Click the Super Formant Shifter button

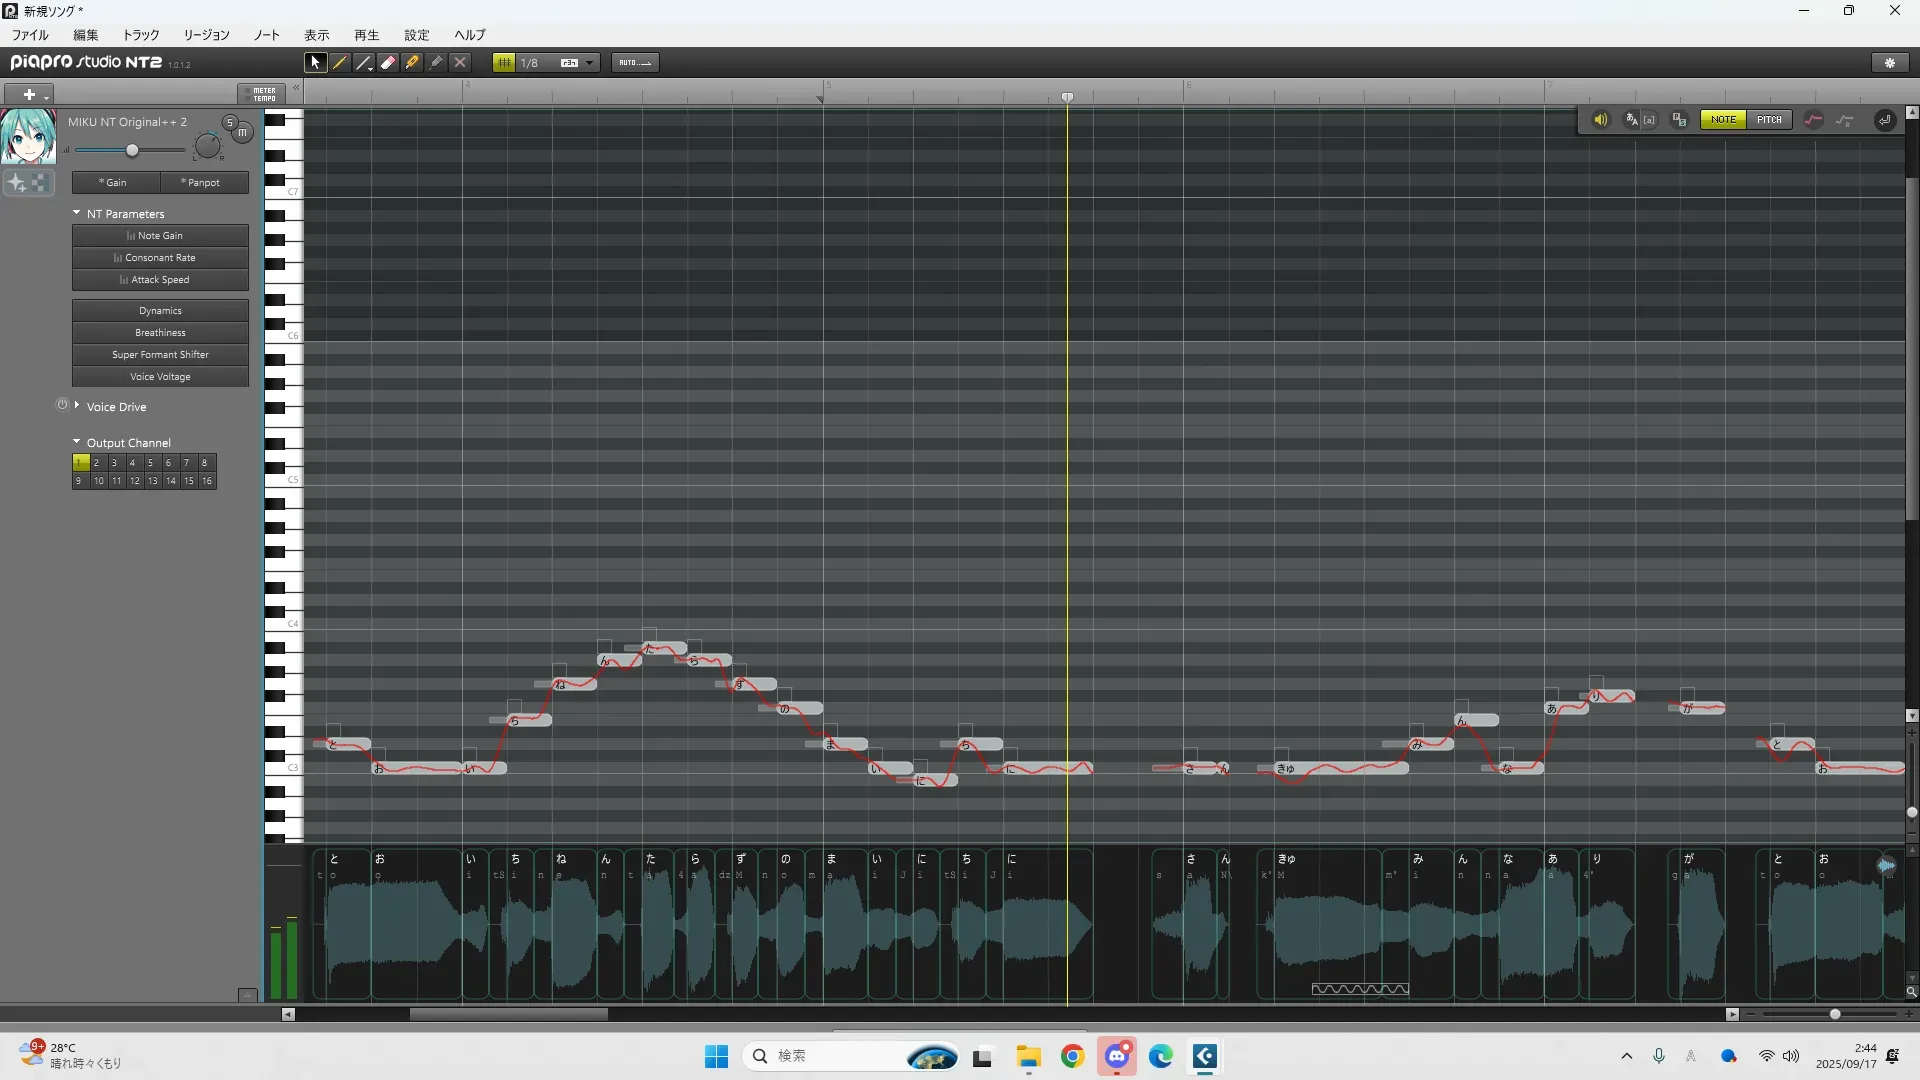(160, 355)
